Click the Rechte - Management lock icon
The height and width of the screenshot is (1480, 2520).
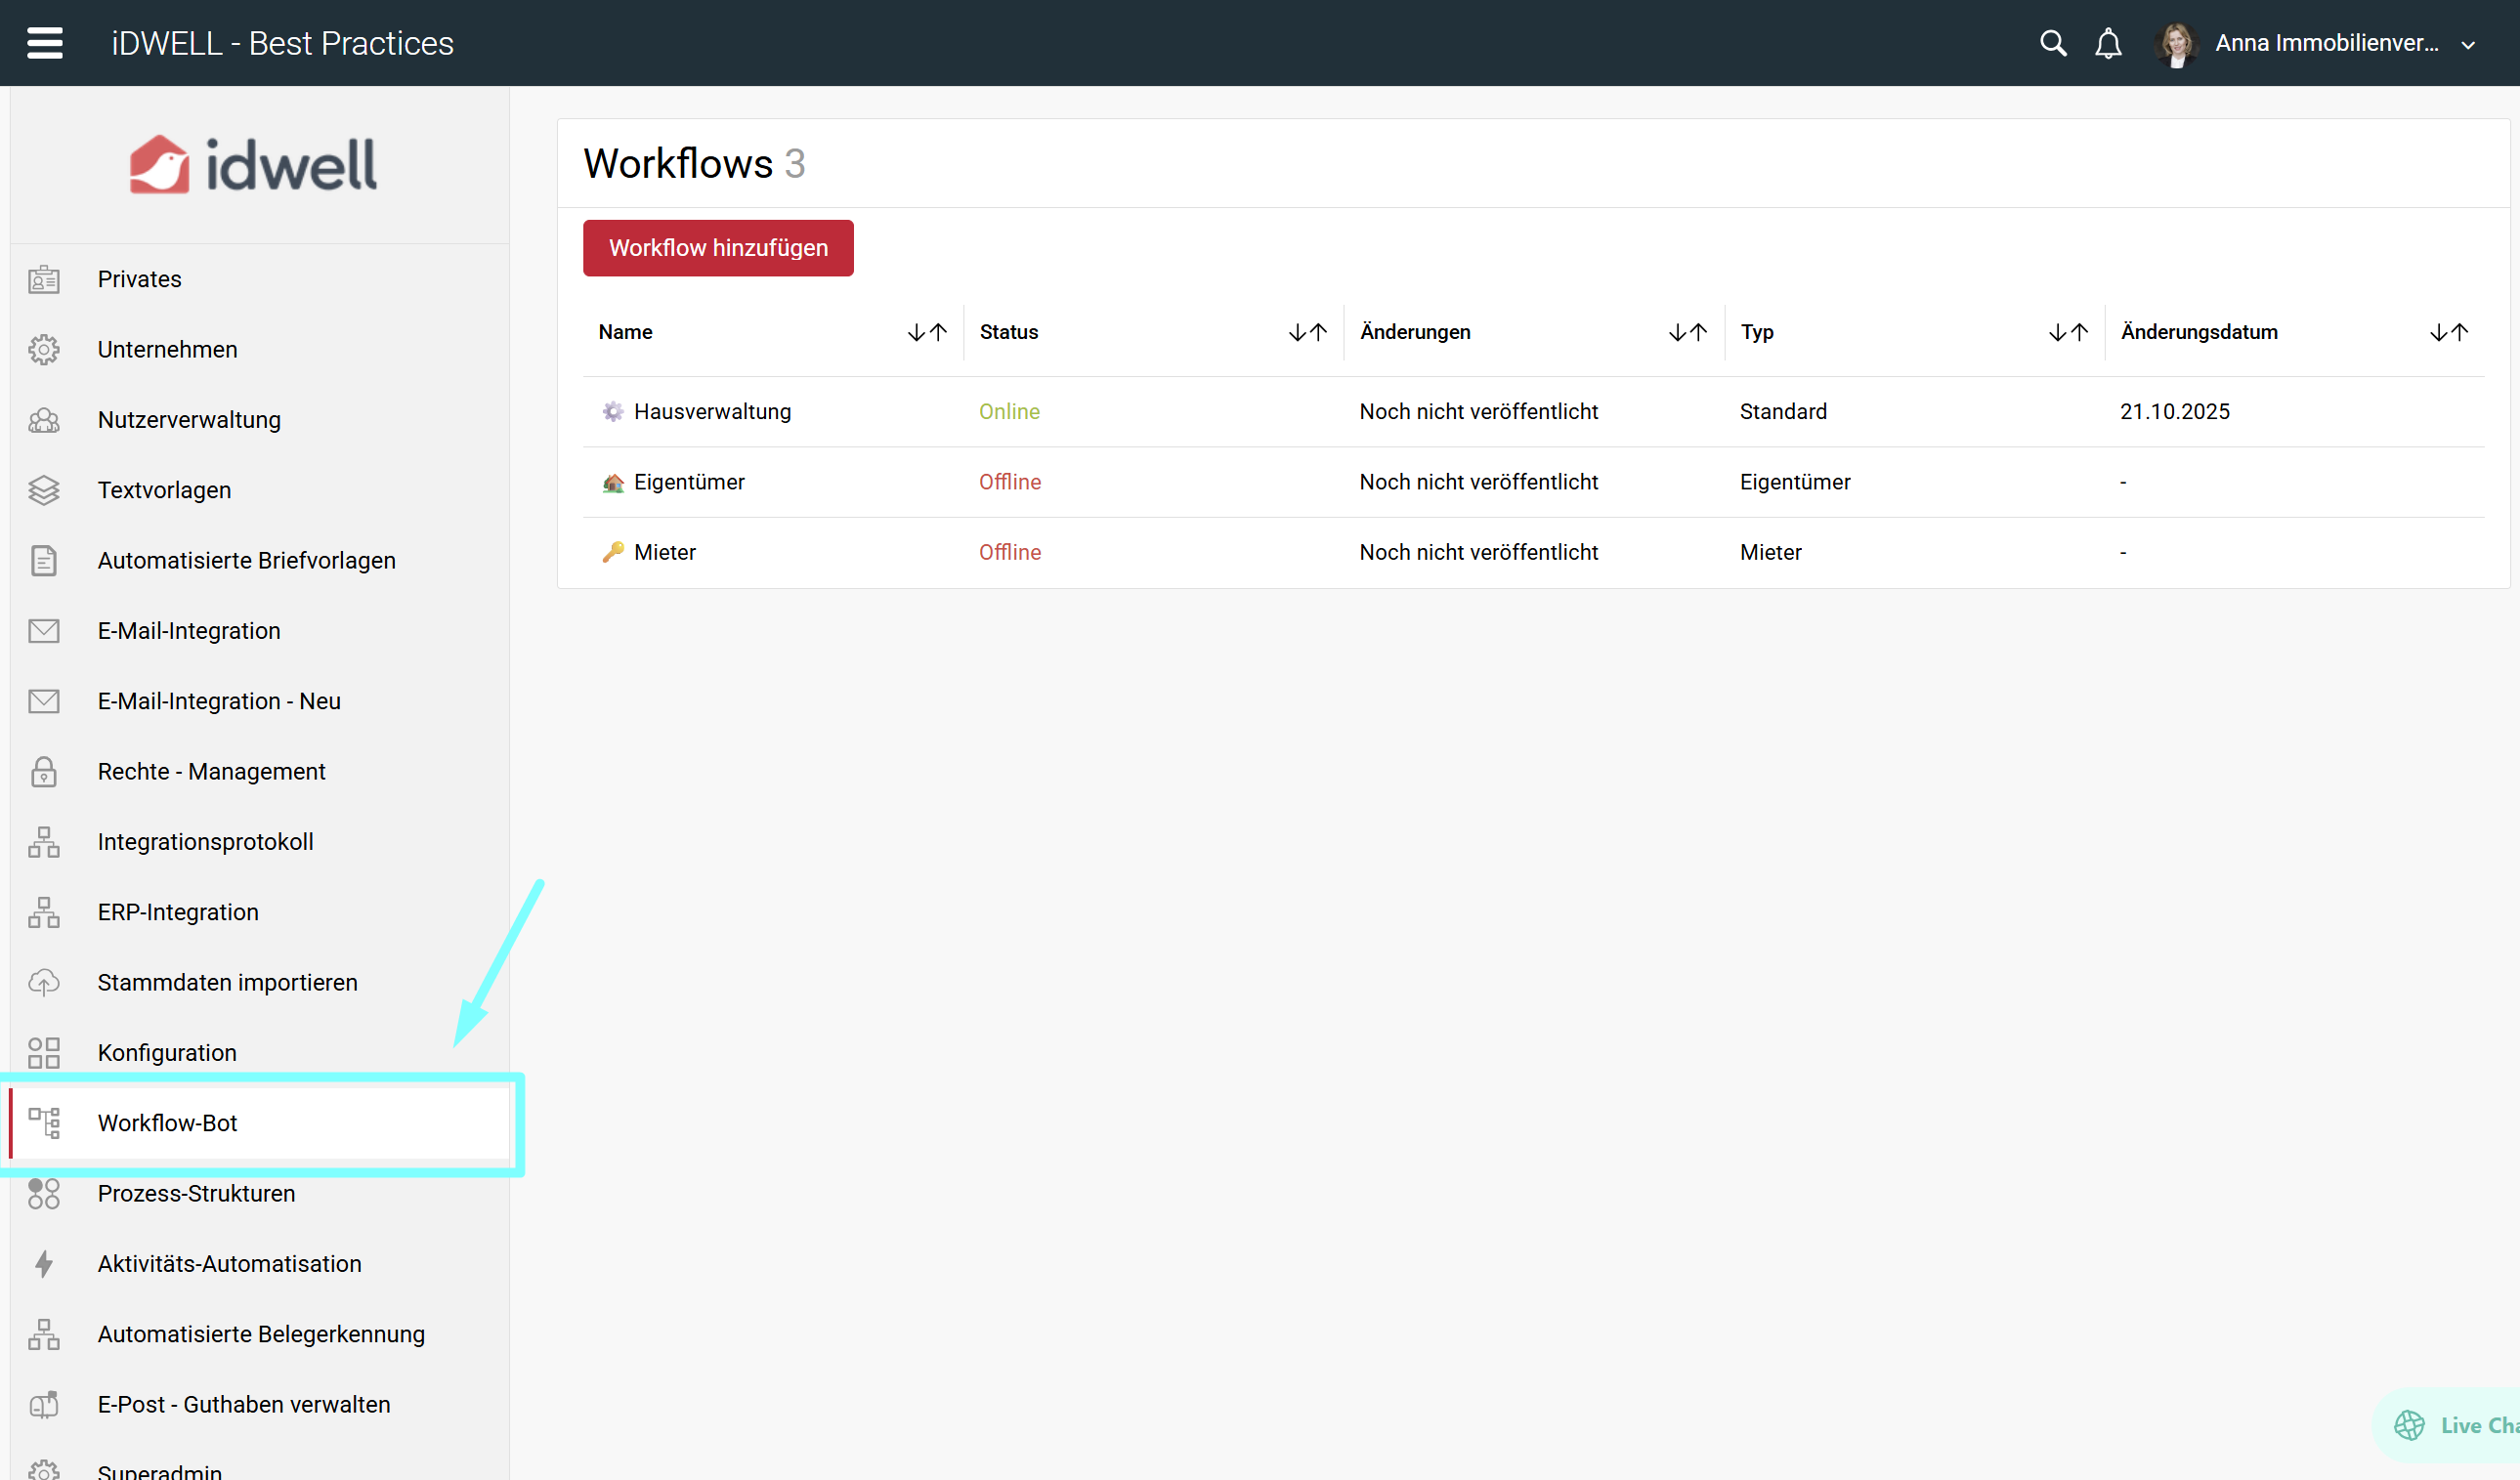tap(44, 772)
